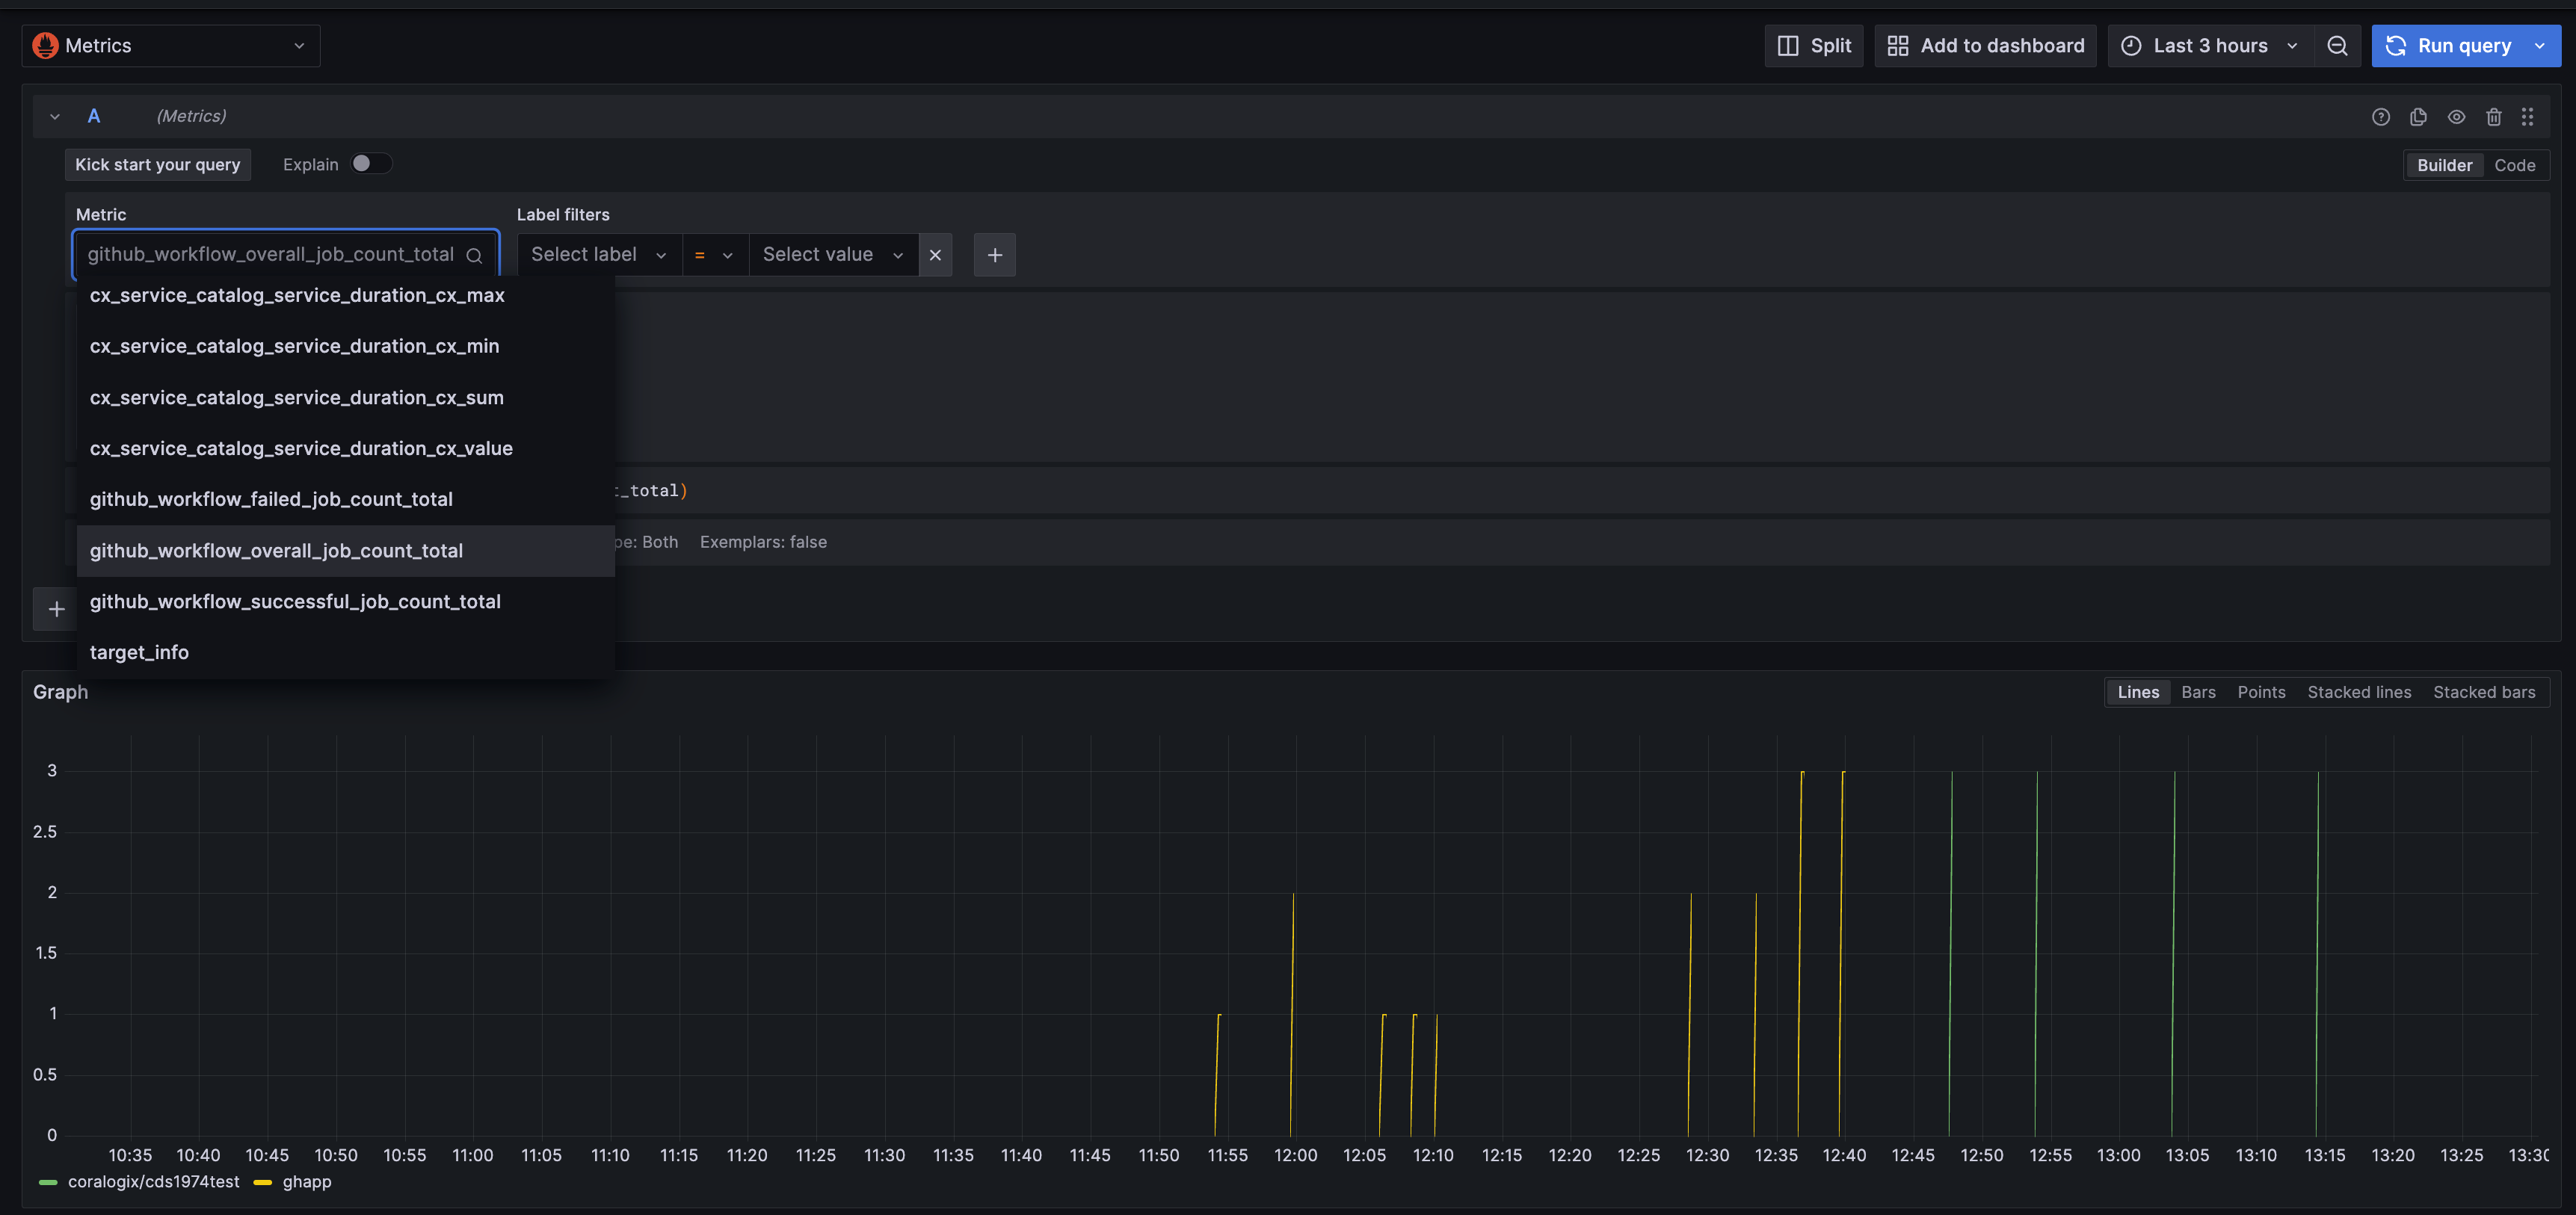The width and height of the screenshot is (2576, 1215).
Task: Click the query help question-mark icon
Action: (2380, 117)
